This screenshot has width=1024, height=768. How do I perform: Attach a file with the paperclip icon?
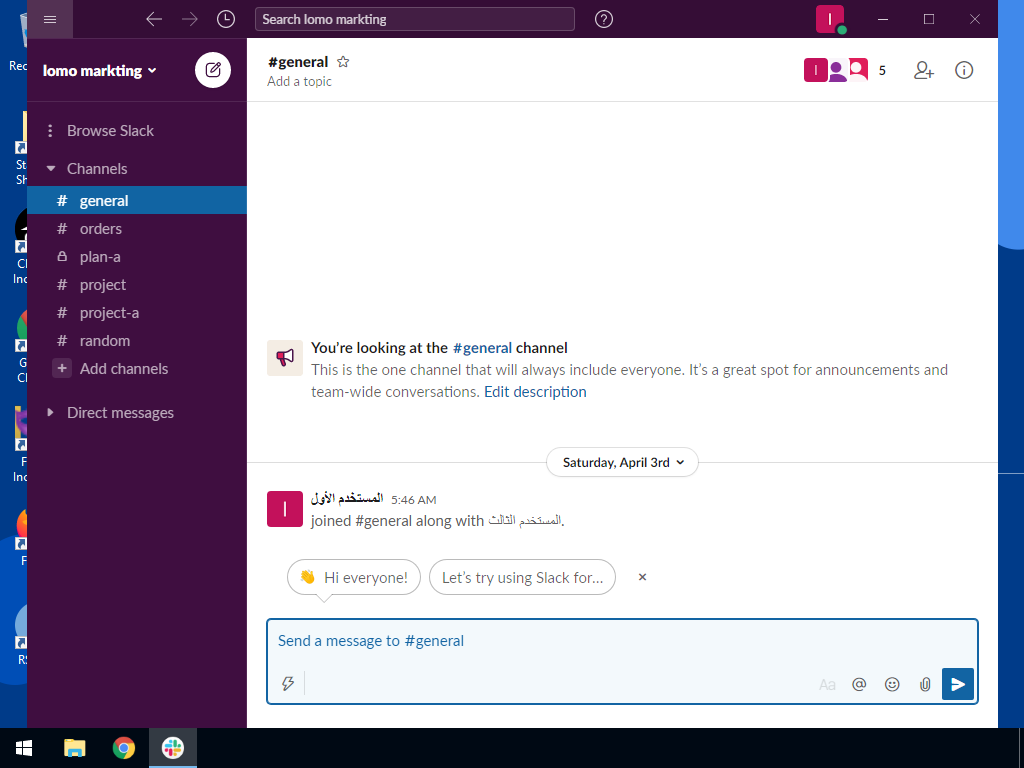pos(925,684)
